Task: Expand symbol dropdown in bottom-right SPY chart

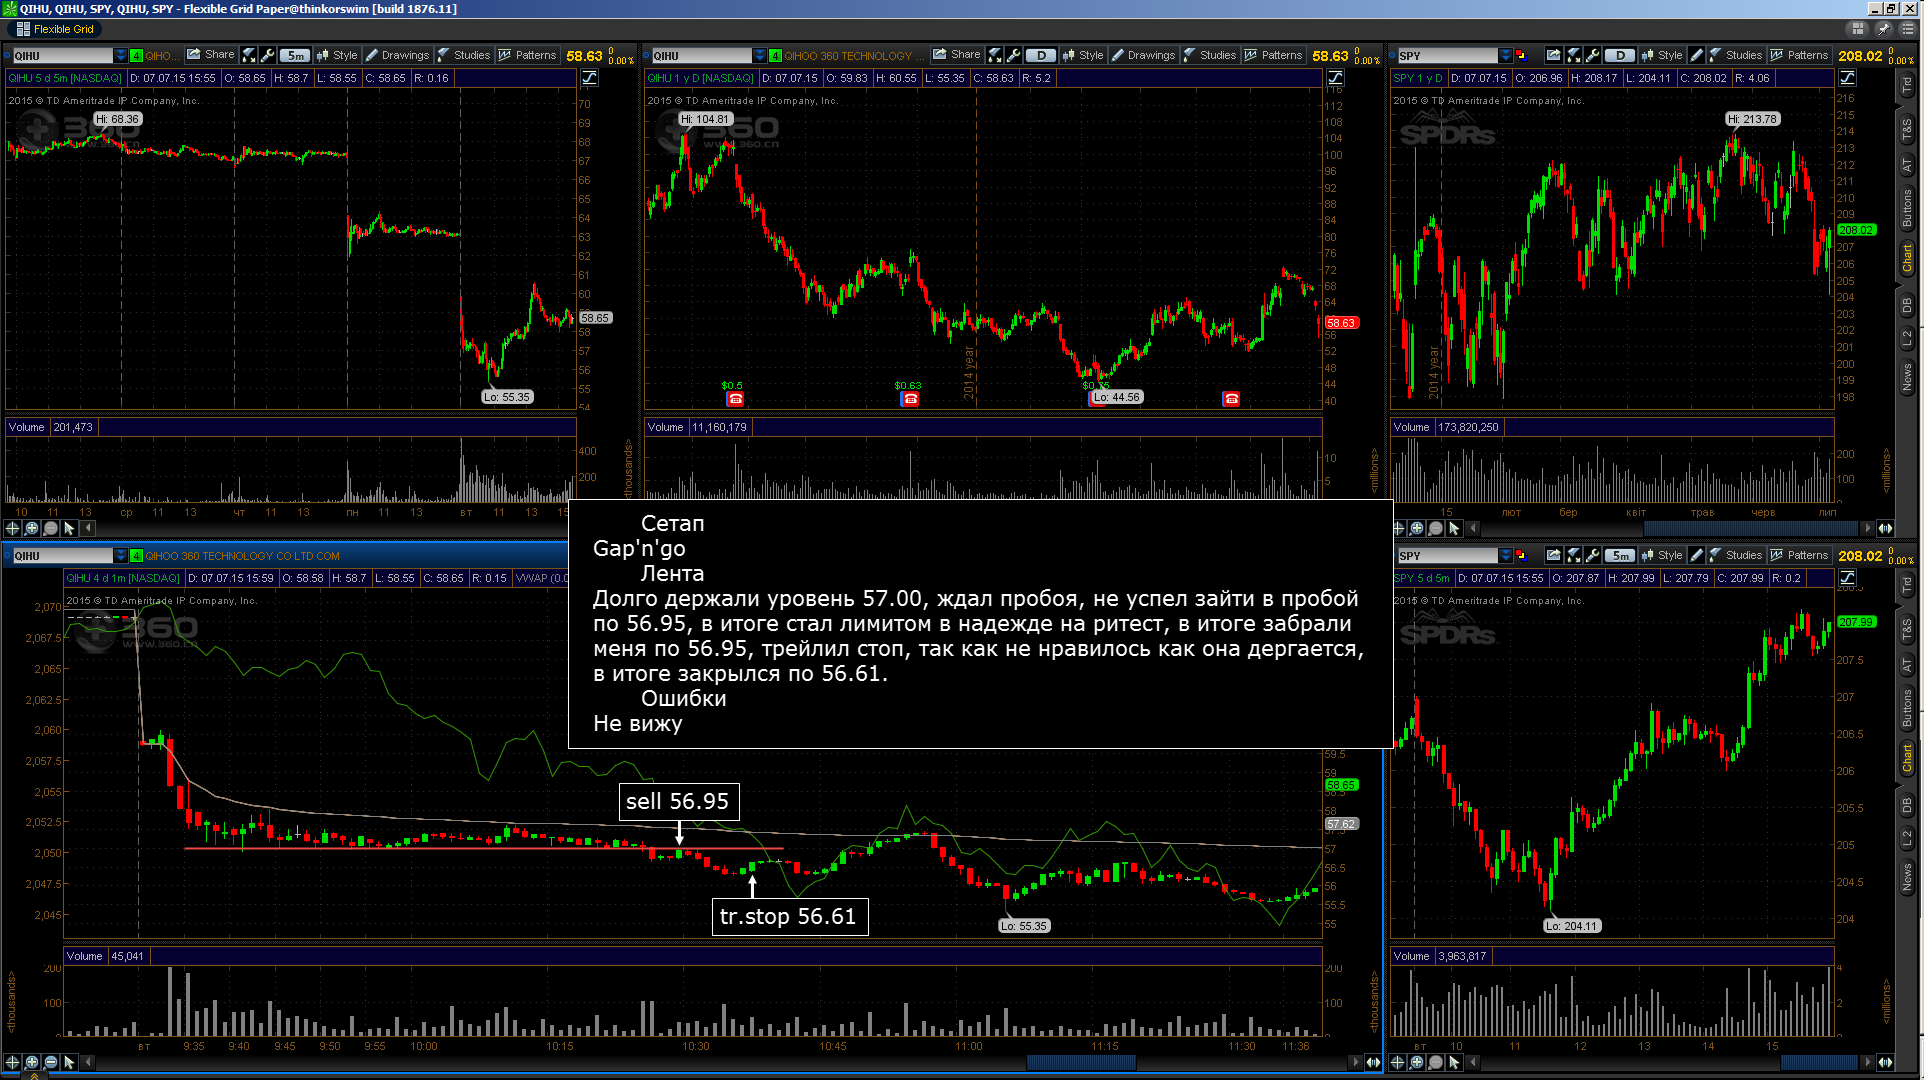Action: tap(1505, 556)
